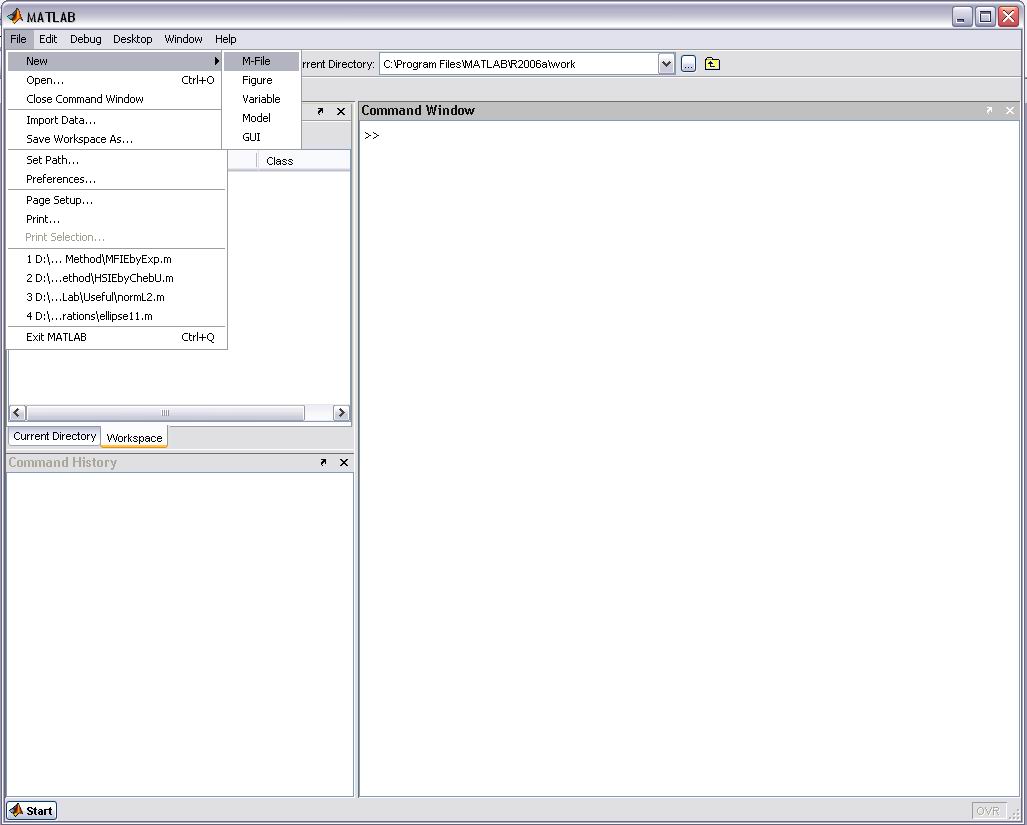Minimize the MATLAB window
Viewport: 1027px width, 825px height.
(962, 16)
